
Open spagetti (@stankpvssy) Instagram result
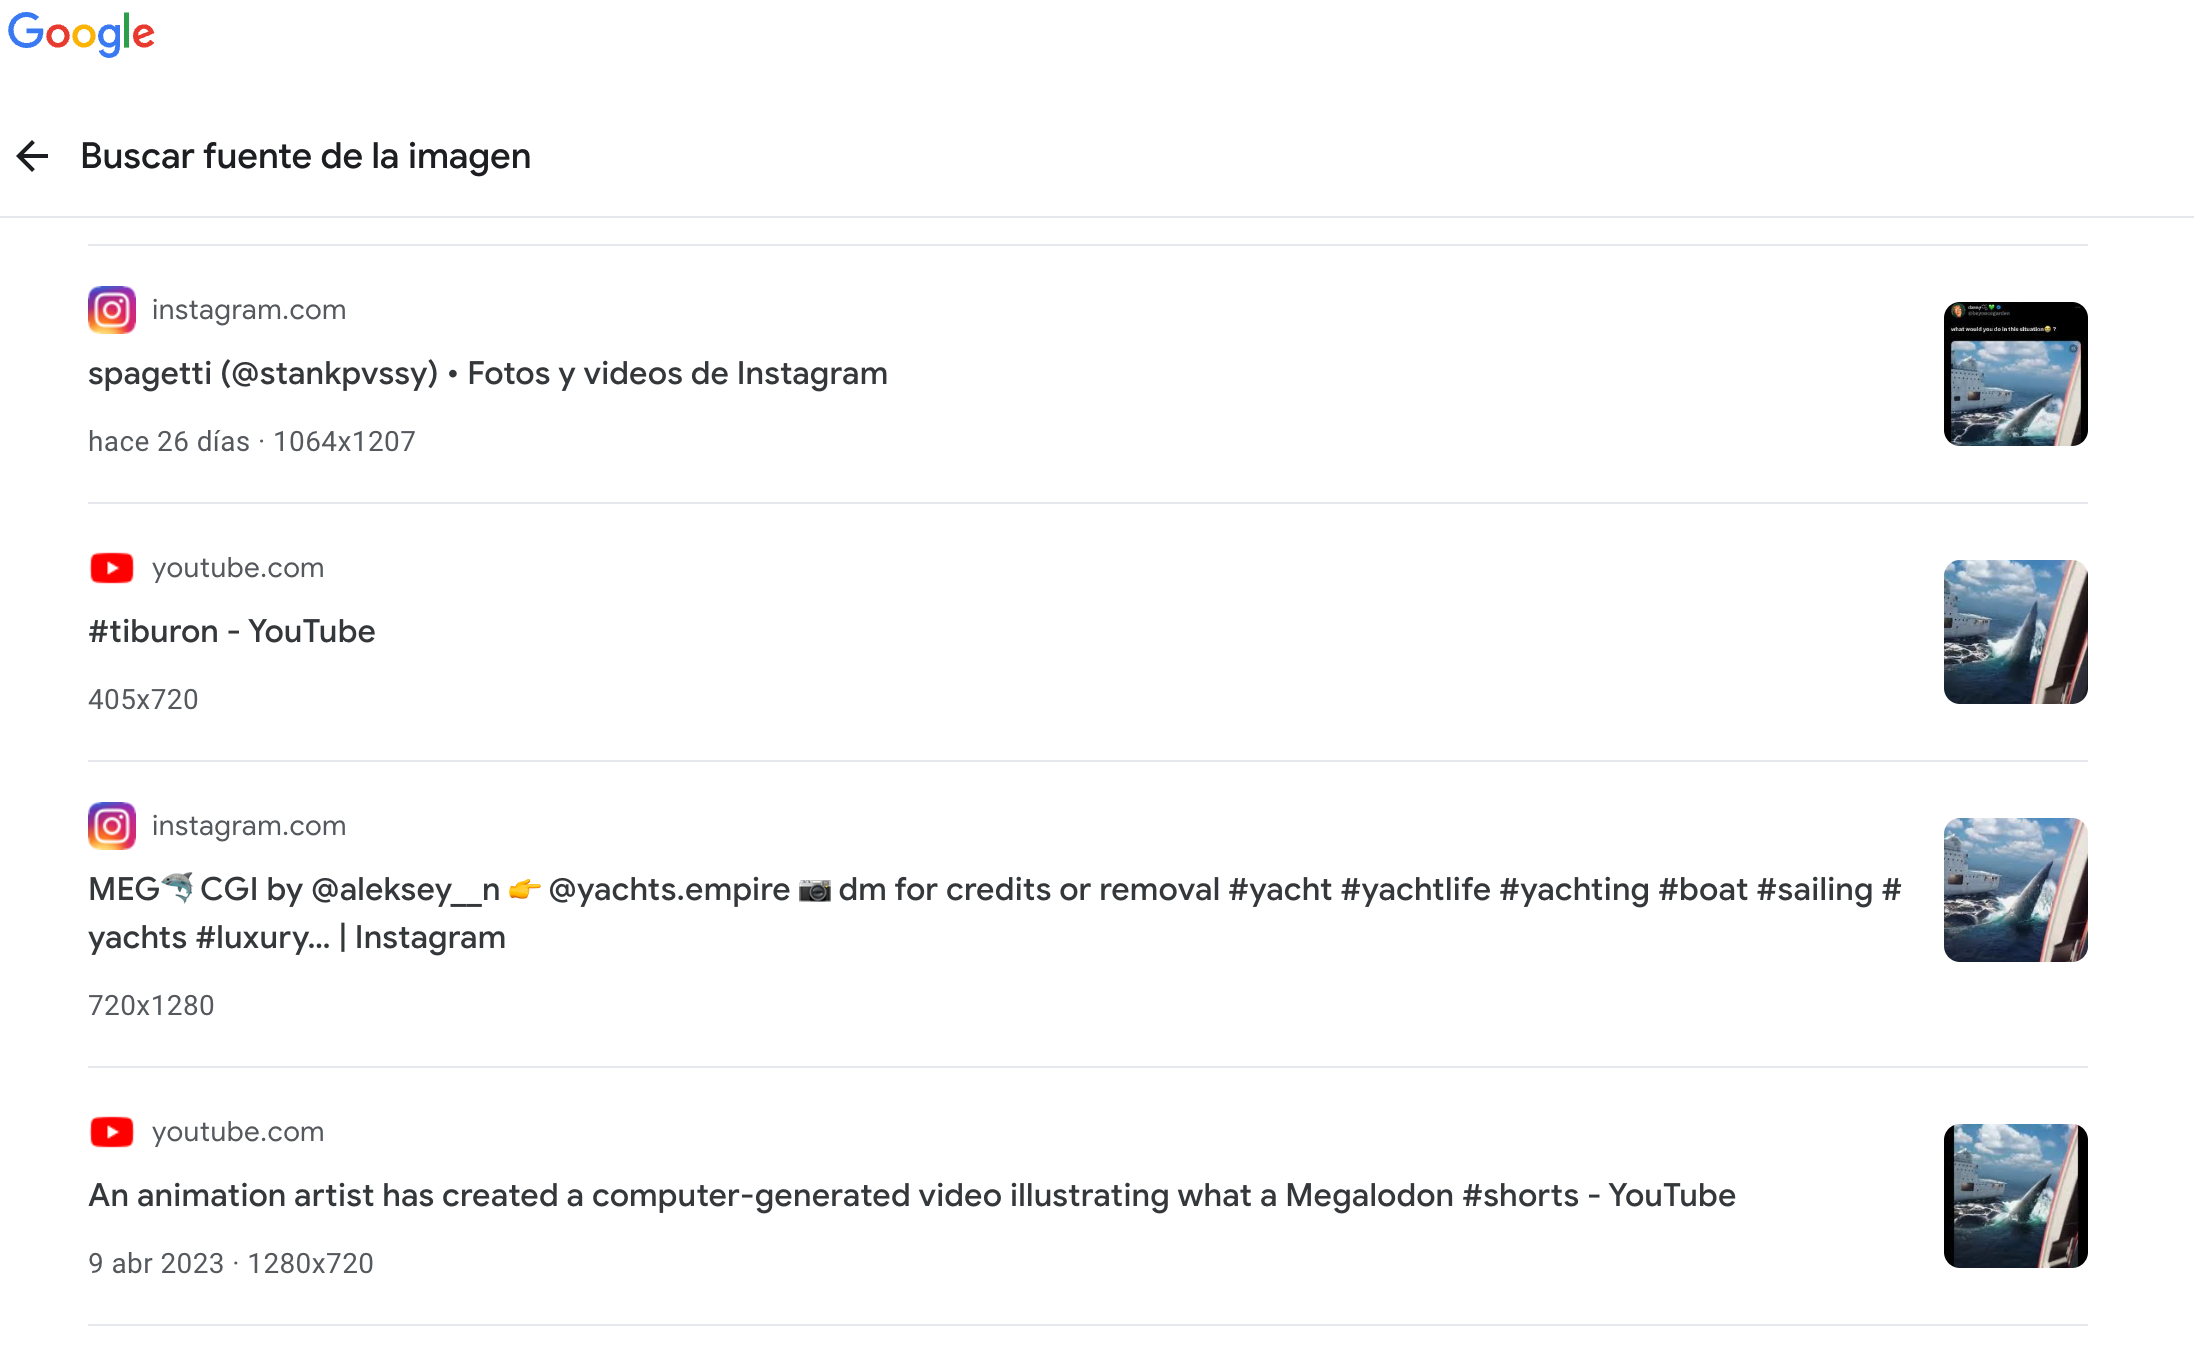click(488, 373)
